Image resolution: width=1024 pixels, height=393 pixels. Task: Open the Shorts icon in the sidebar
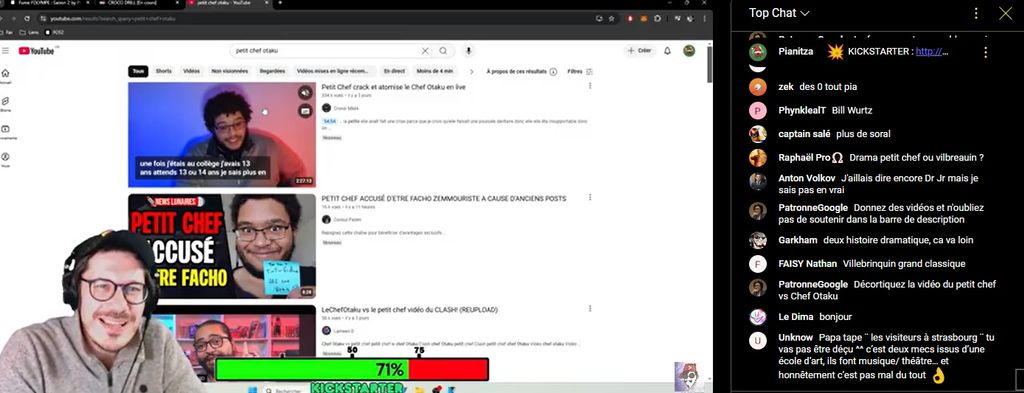pyautogui.click(x=5, y=101)
